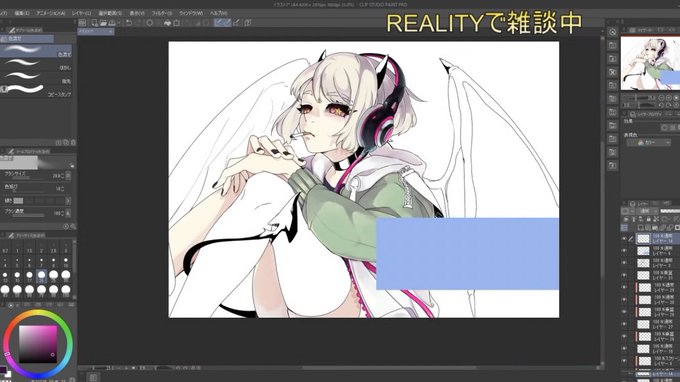
Task: Choose the 0.7 brush size preset
Action: (x=5, y=248)
